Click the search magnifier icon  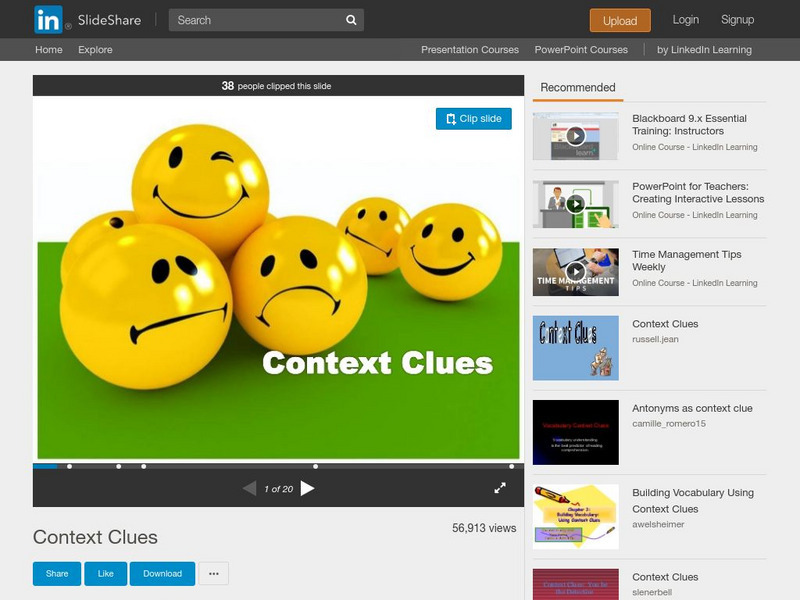351,20
